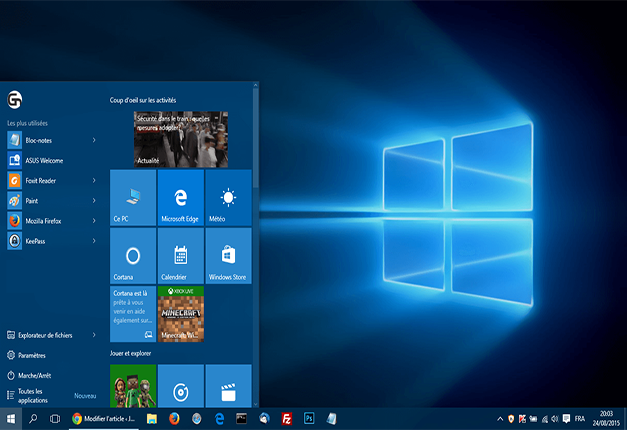Launch the Météo weather tile
627x430 pixels.
228,197
